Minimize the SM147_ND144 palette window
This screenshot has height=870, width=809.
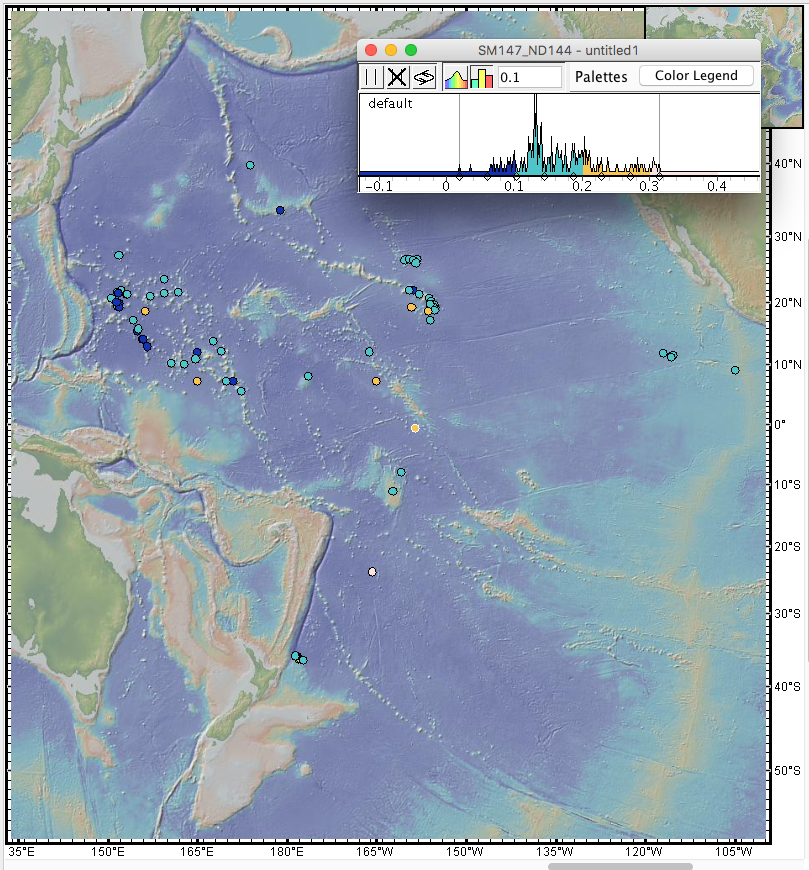(391, 50)
